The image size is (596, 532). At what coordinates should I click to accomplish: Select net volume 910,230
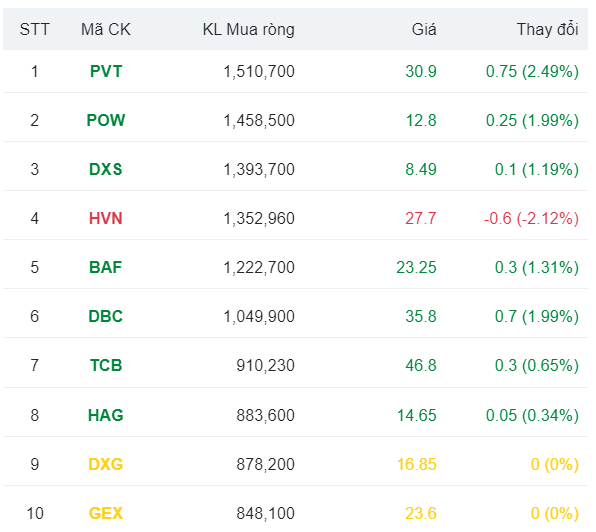pyautogui.click(x=266, y=366)
